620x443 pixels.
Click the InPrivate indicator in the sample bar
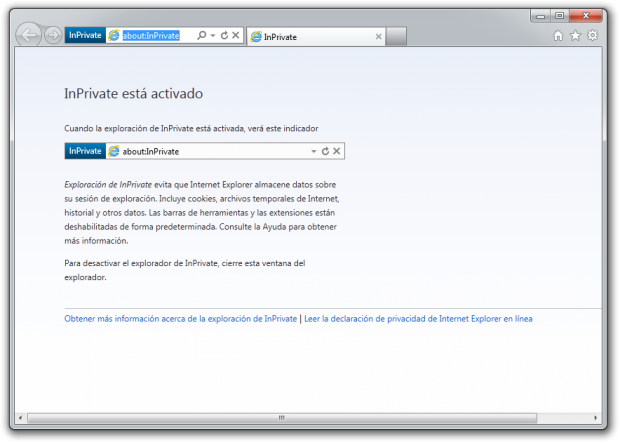click(x=85, y=151)
